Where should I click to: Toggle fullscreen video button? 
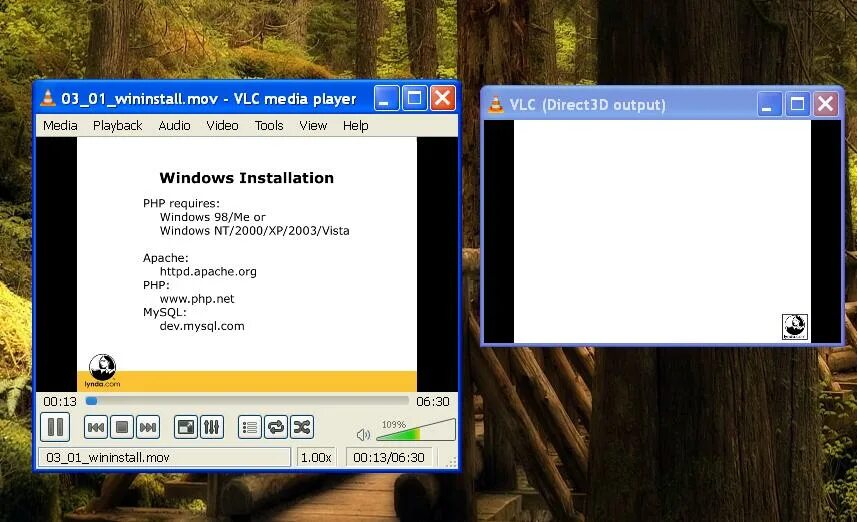[x=185, y=427]
